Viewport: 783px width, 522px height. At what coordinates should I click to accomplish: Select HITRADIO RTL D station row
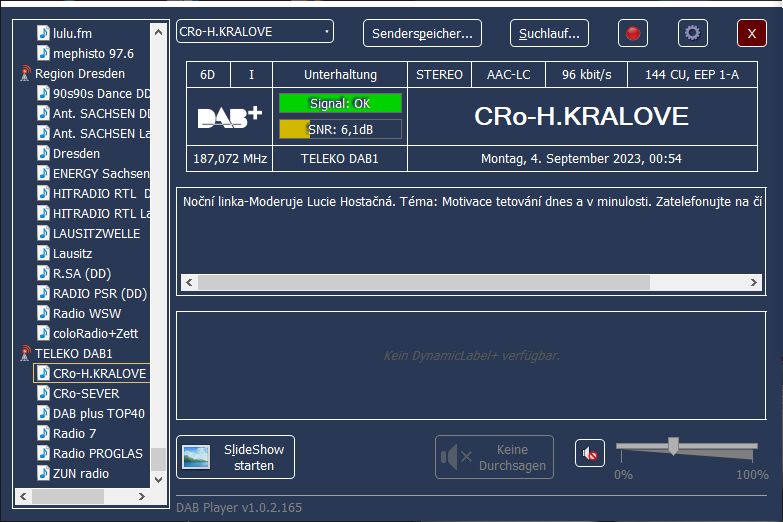click(101, 194)
